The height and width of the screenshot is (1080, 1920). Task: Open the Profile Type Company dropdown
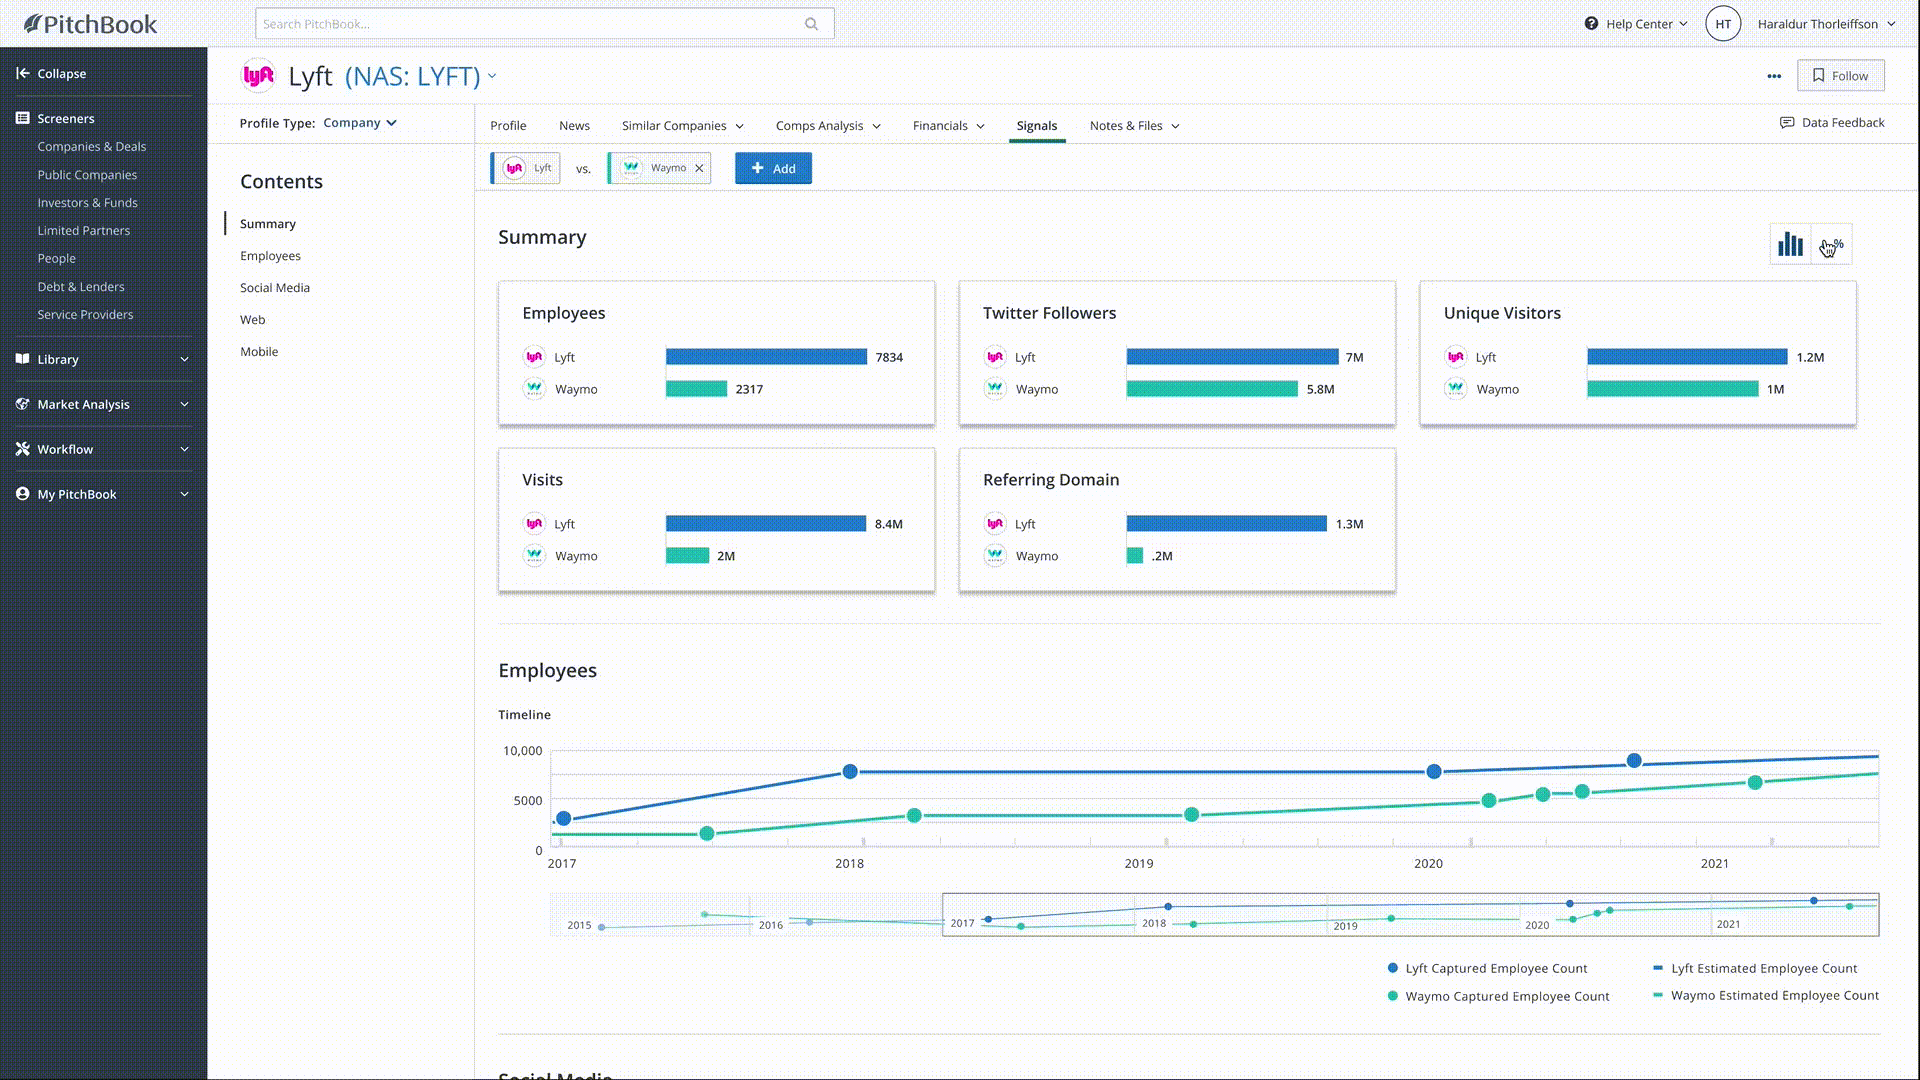pyautogui.click(x=359, y=123)
